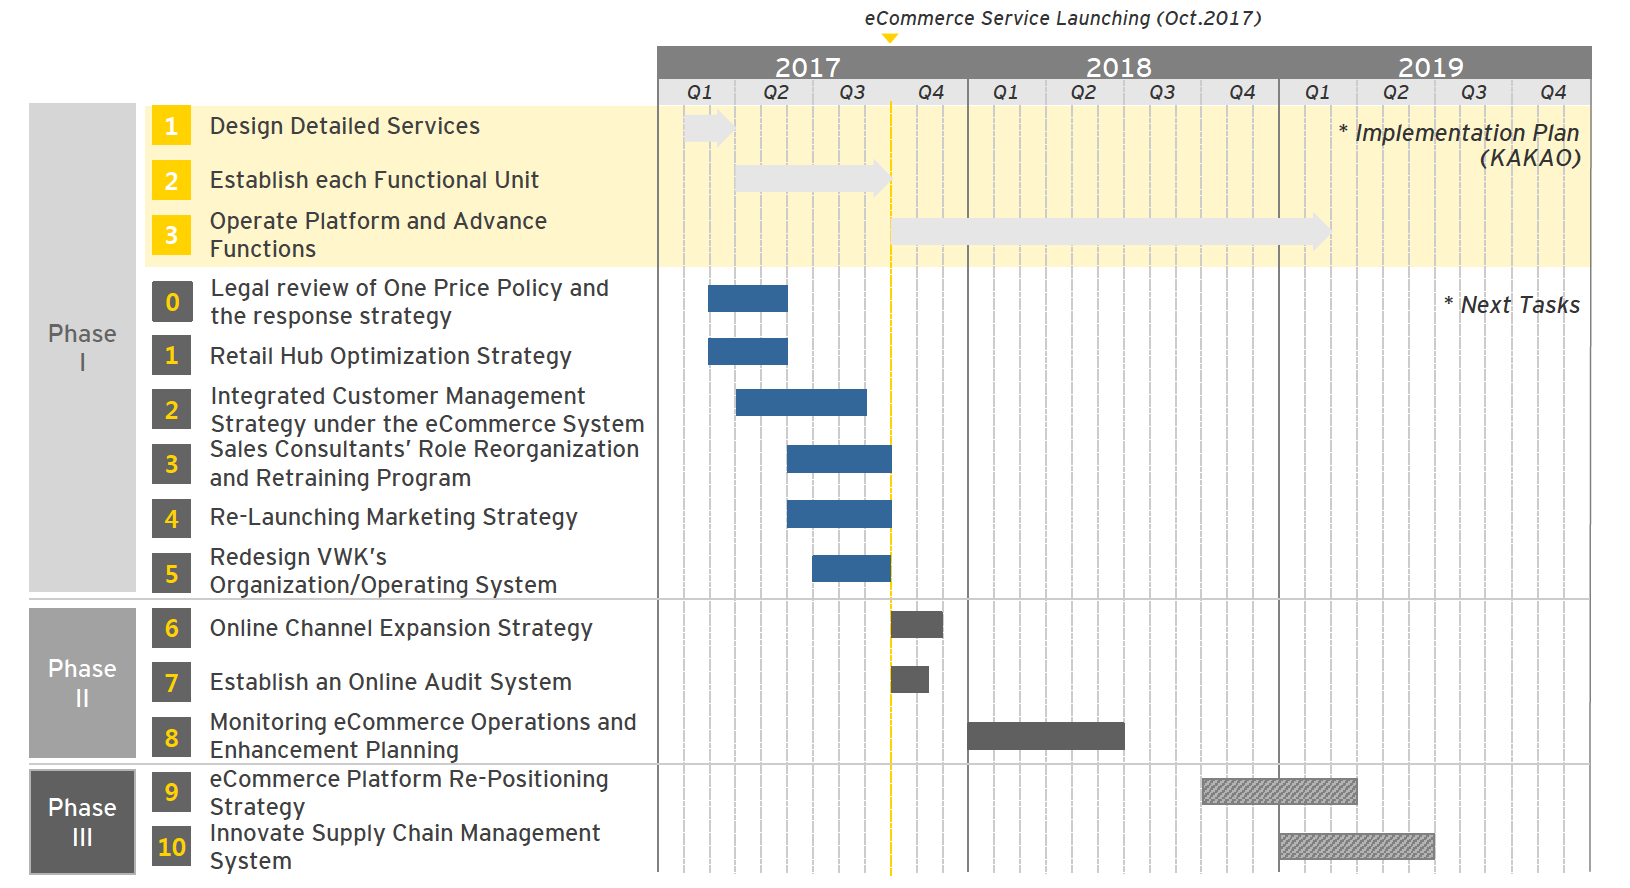Viewport: 1630px width, 888px height.
Task: Select the Phase II block
Action: 82,683
